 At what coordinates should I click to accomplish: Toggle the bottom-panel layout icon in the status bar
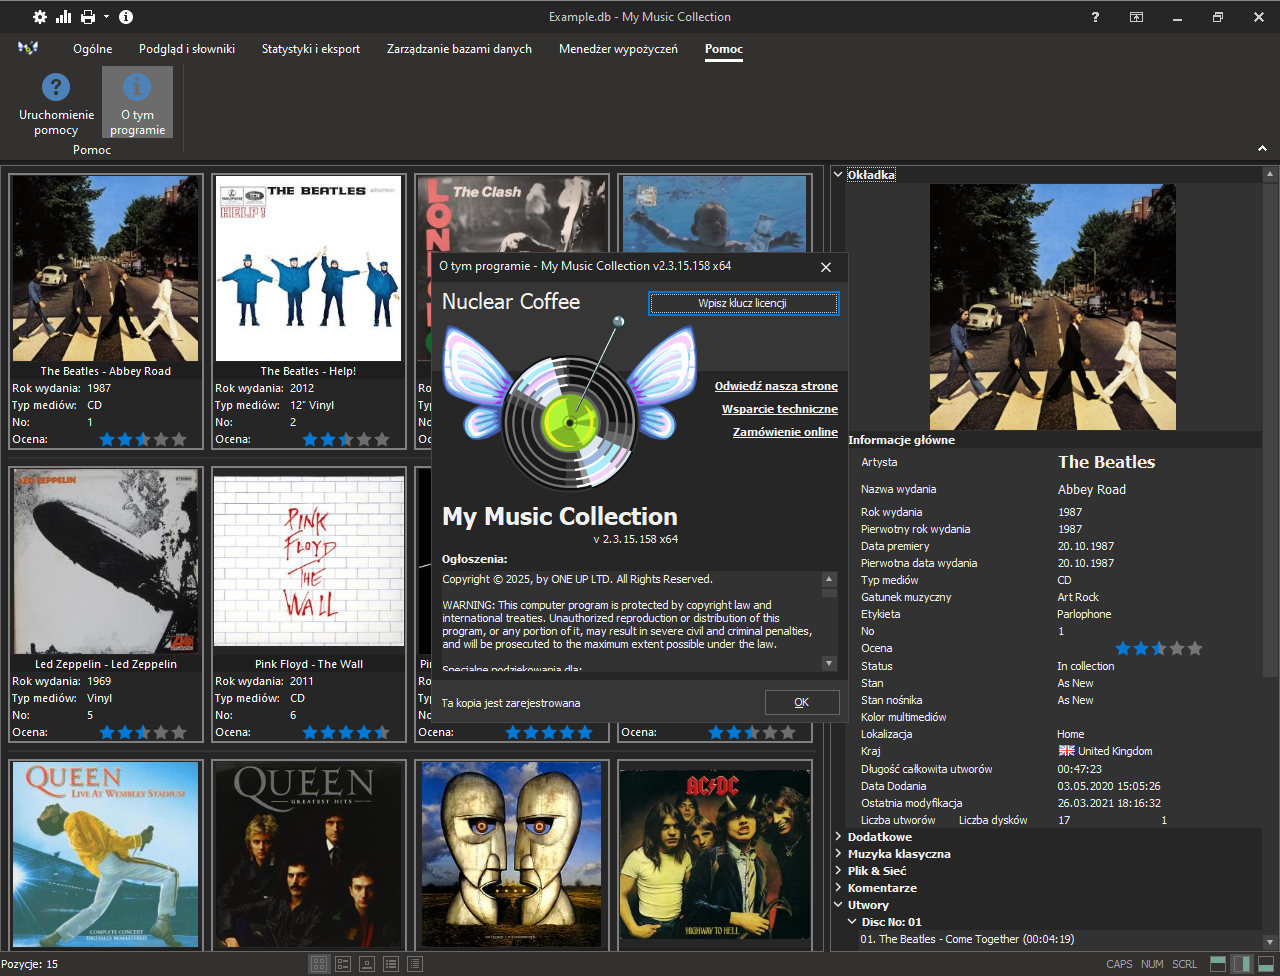(x=1264, y=964)
